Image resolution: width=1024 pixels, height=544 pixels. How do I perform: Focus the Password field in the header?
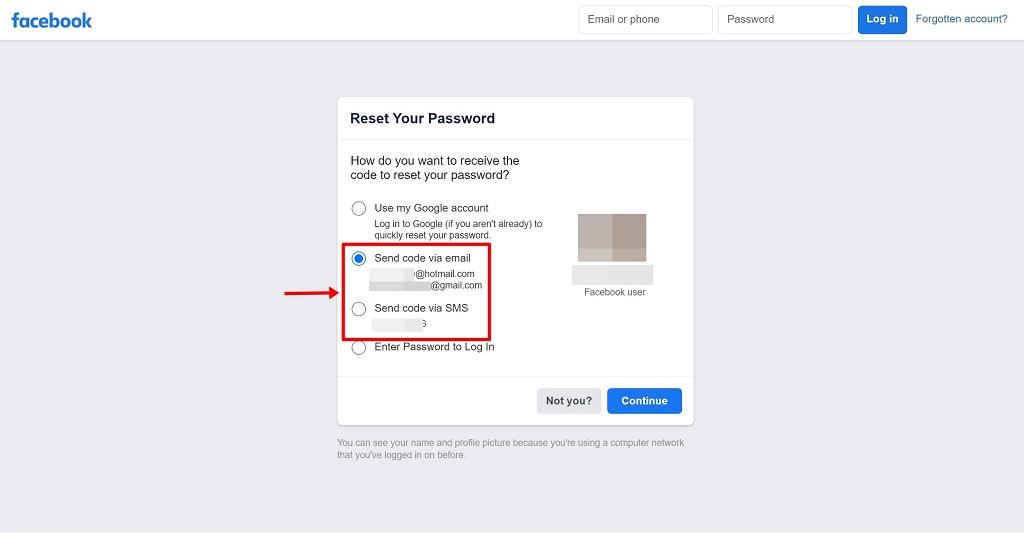click(x=785, y=20)
